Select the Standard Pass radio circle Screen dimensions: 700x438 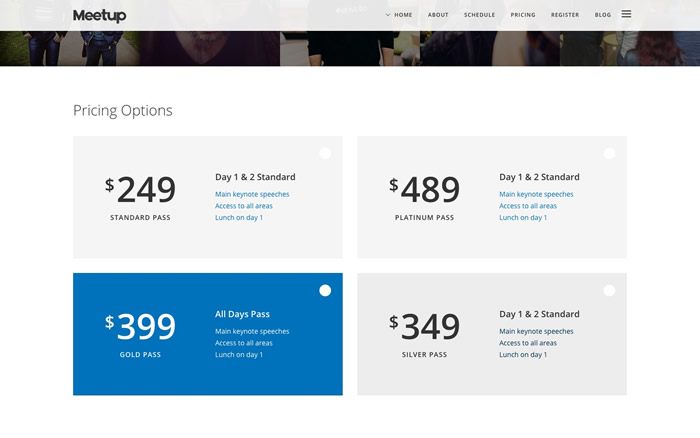pyautogui.click(x=325, y=154)
